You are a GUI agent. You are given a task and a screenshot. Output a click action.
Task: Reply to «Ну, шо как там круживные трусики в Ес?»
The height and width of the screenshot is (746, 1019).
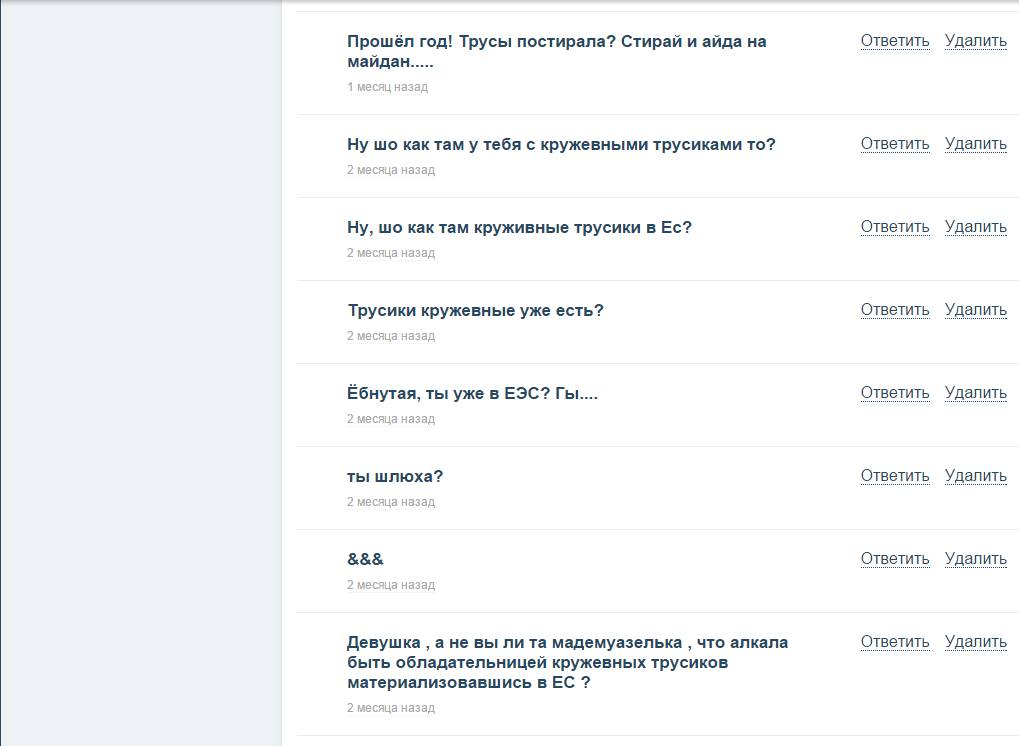pyautogui.click(x=893, y=227)
